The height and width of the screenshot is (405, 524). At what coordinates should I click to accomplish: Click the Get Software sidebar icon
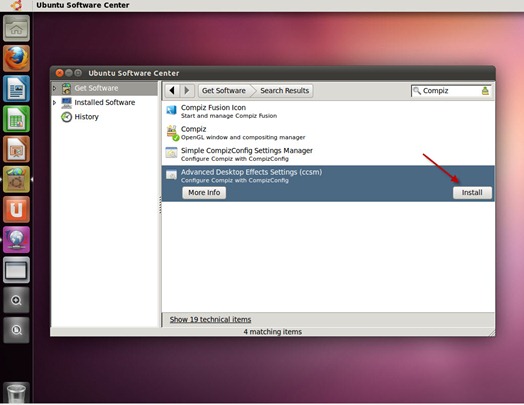tap(67, 88)
